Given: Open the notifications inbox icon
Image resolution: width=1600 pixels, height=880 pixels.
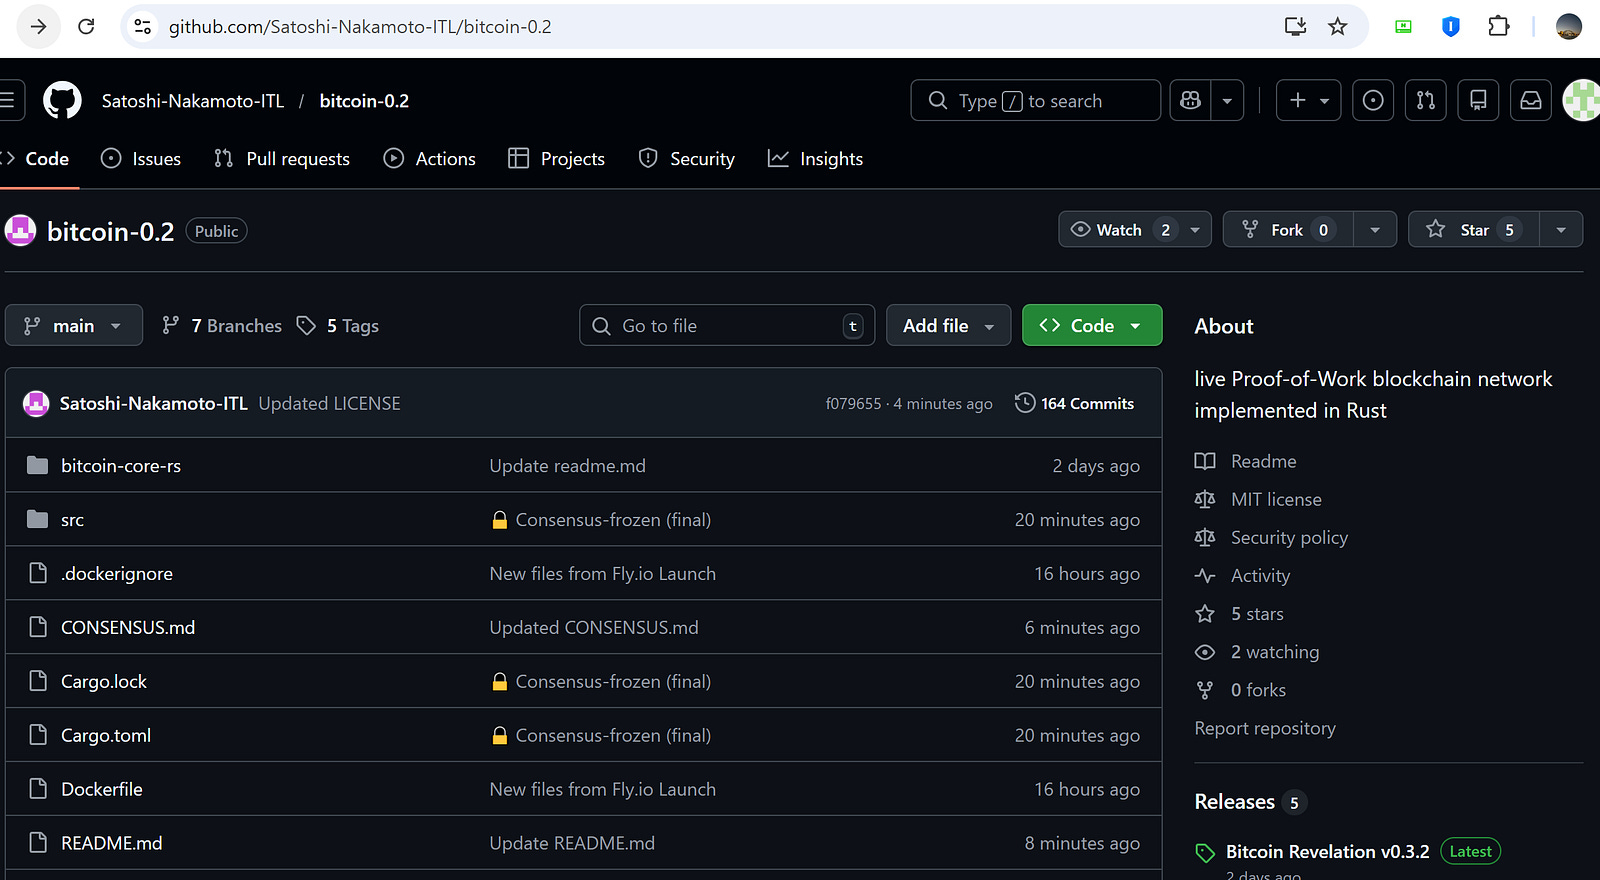Looking at the screenshot, I should click(1531, 100).
